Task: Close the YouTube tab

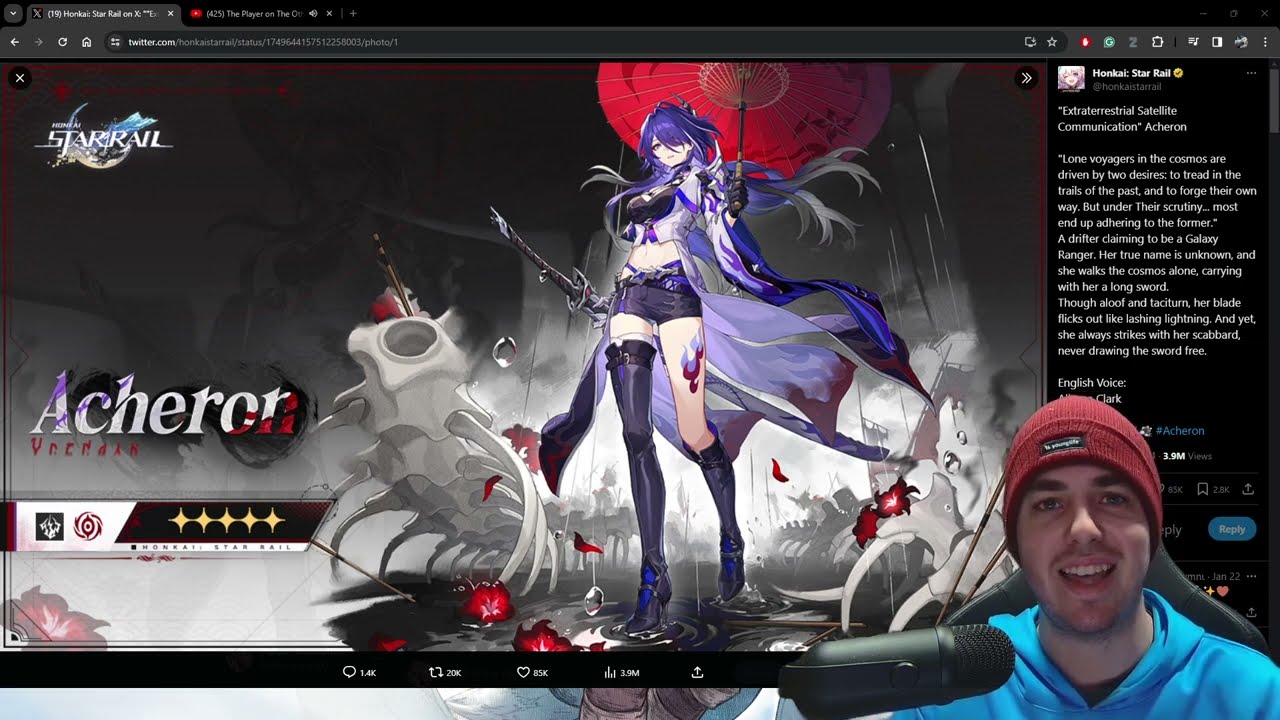Action: [329, 14]
